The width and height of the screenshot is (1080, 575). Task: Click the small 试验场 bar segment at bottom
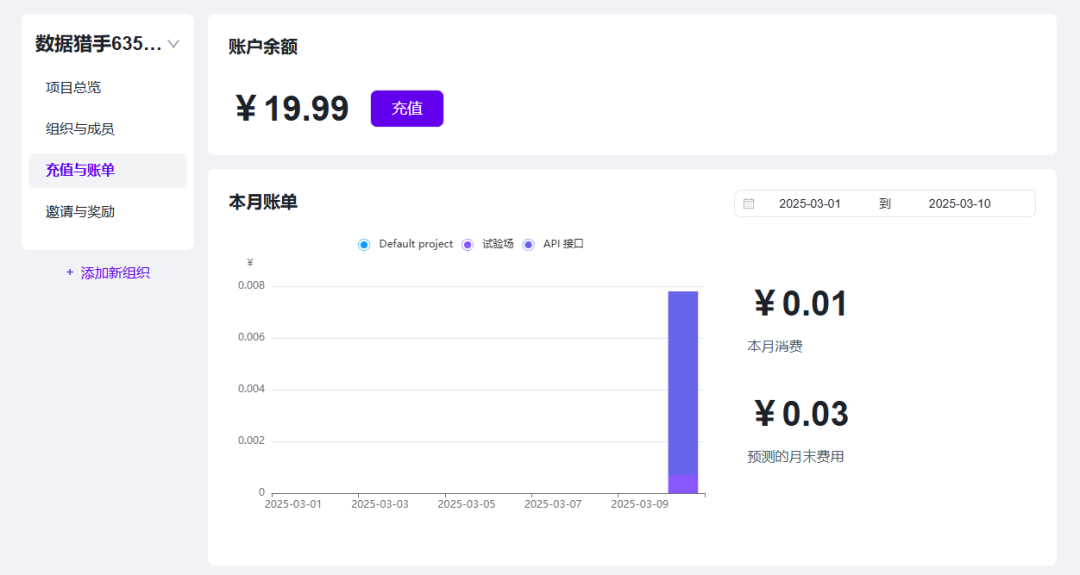683,484
